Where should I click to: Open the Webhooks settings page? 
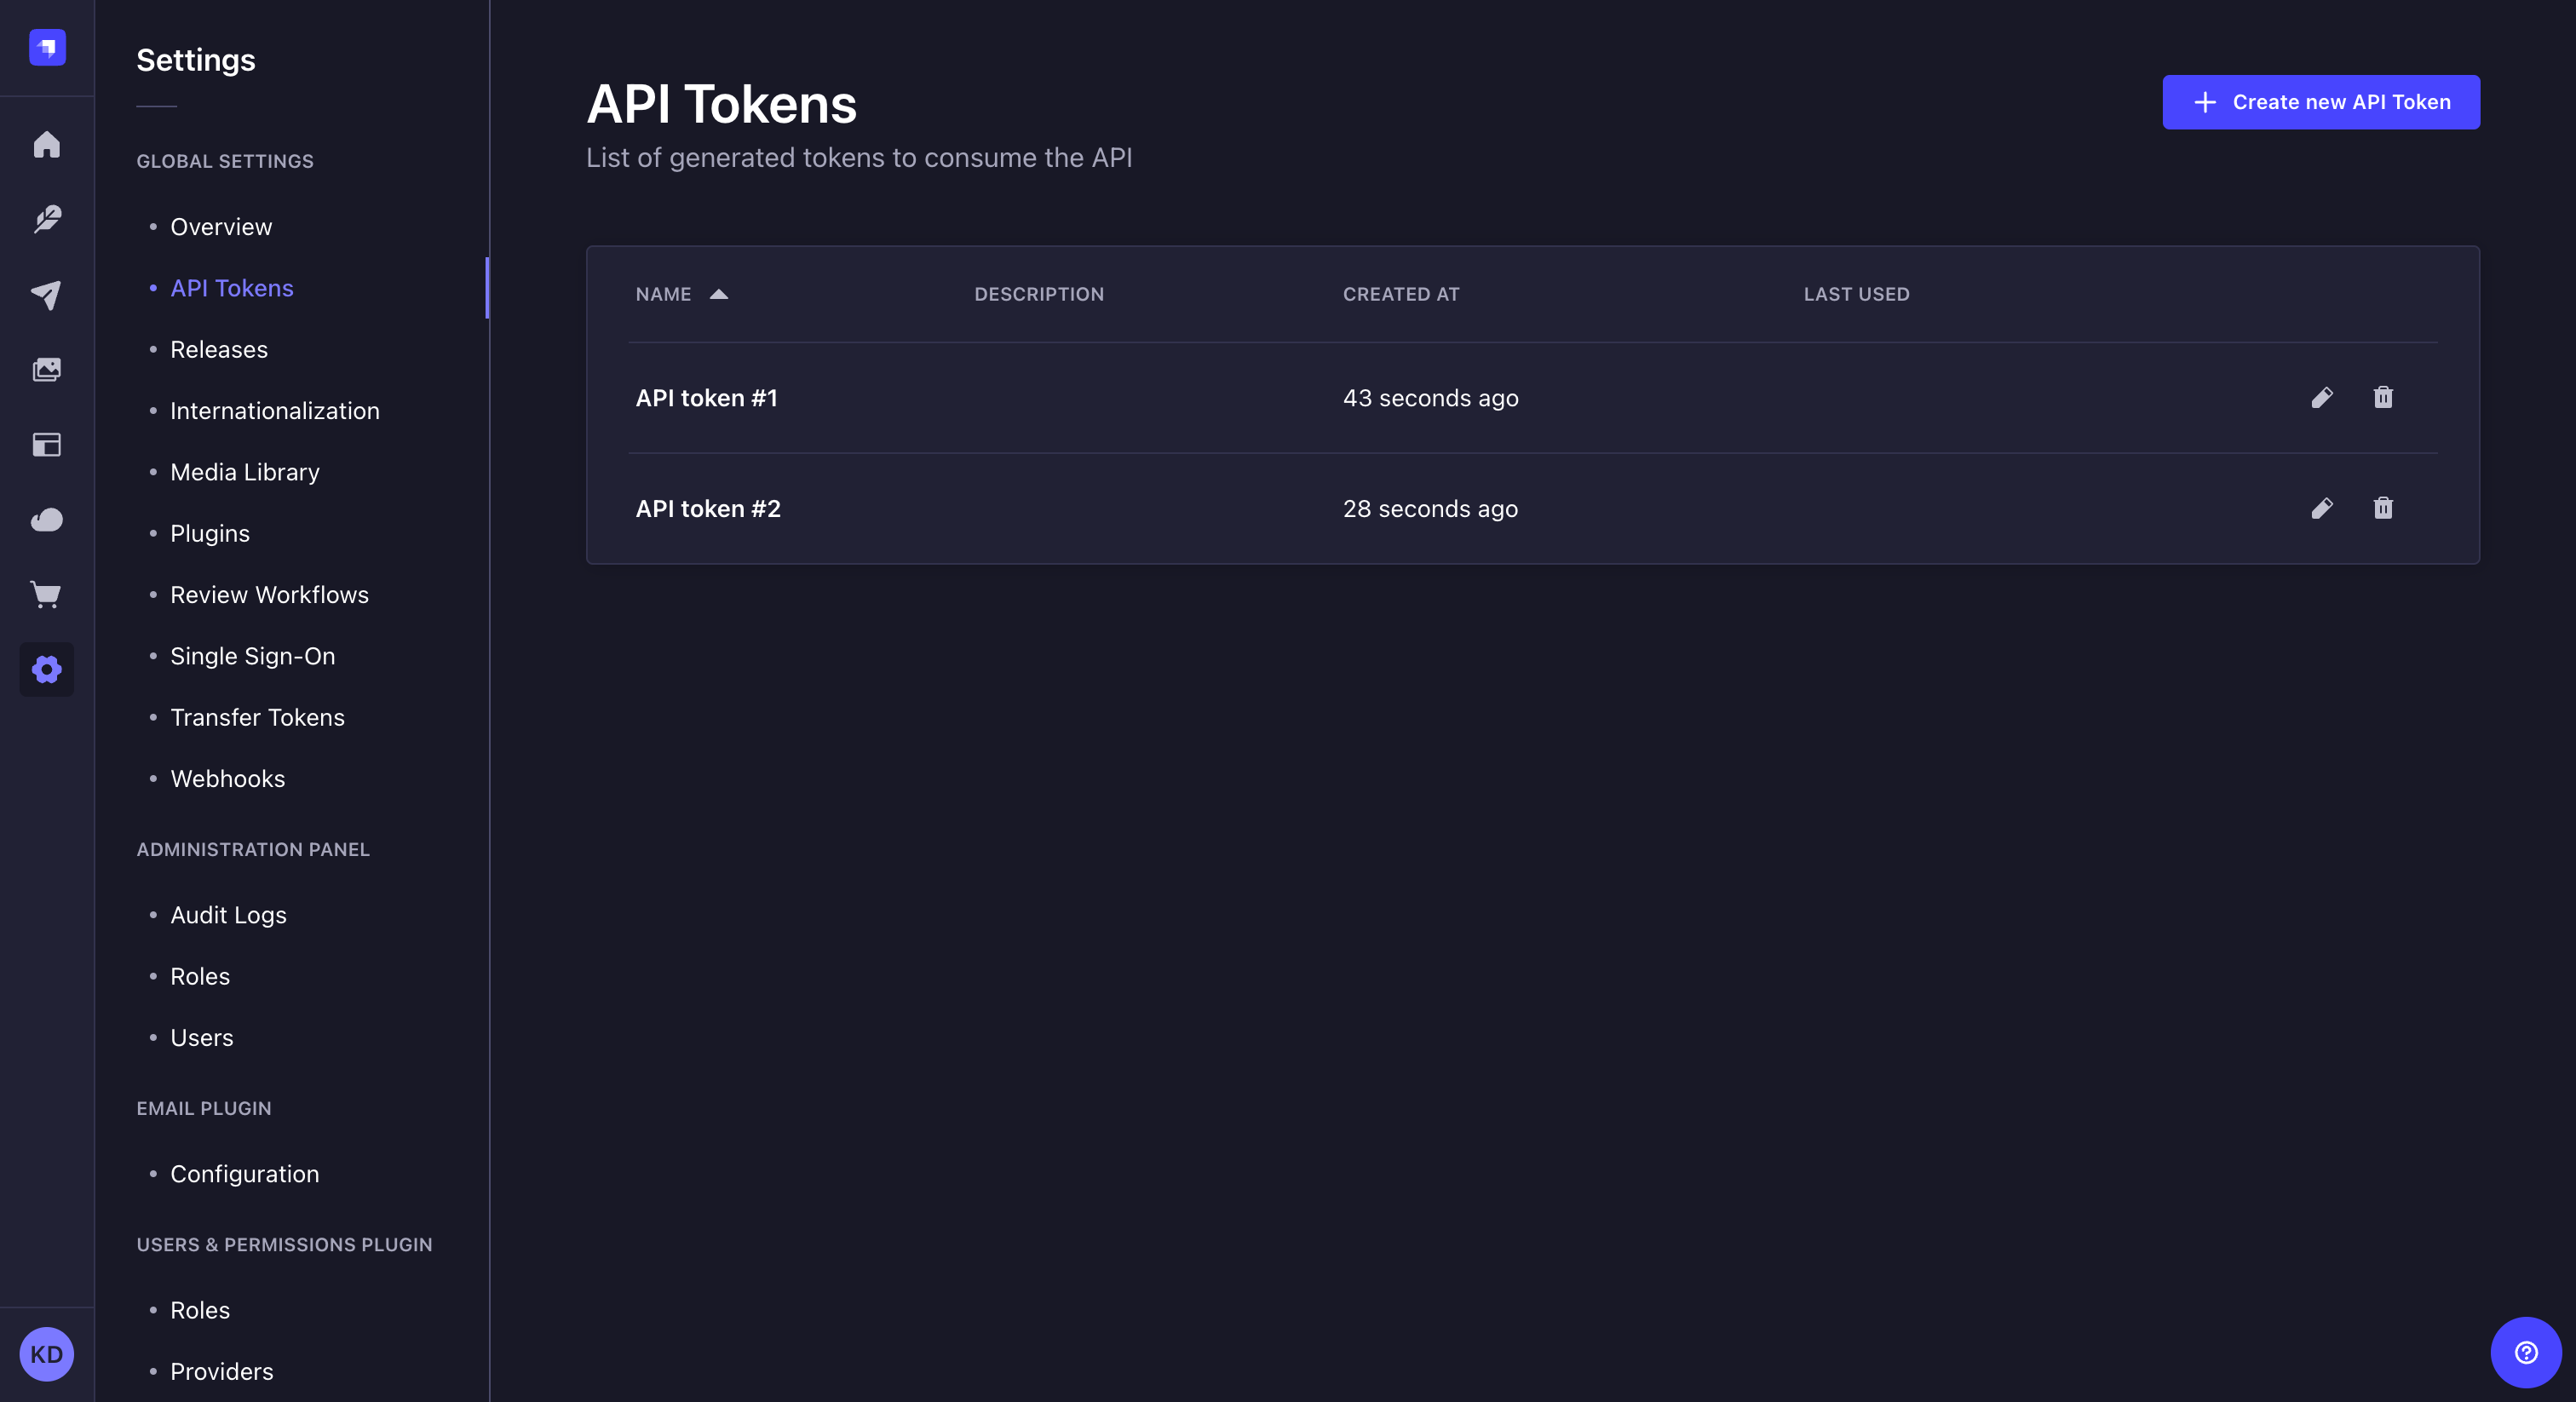[x=227, y=779]
